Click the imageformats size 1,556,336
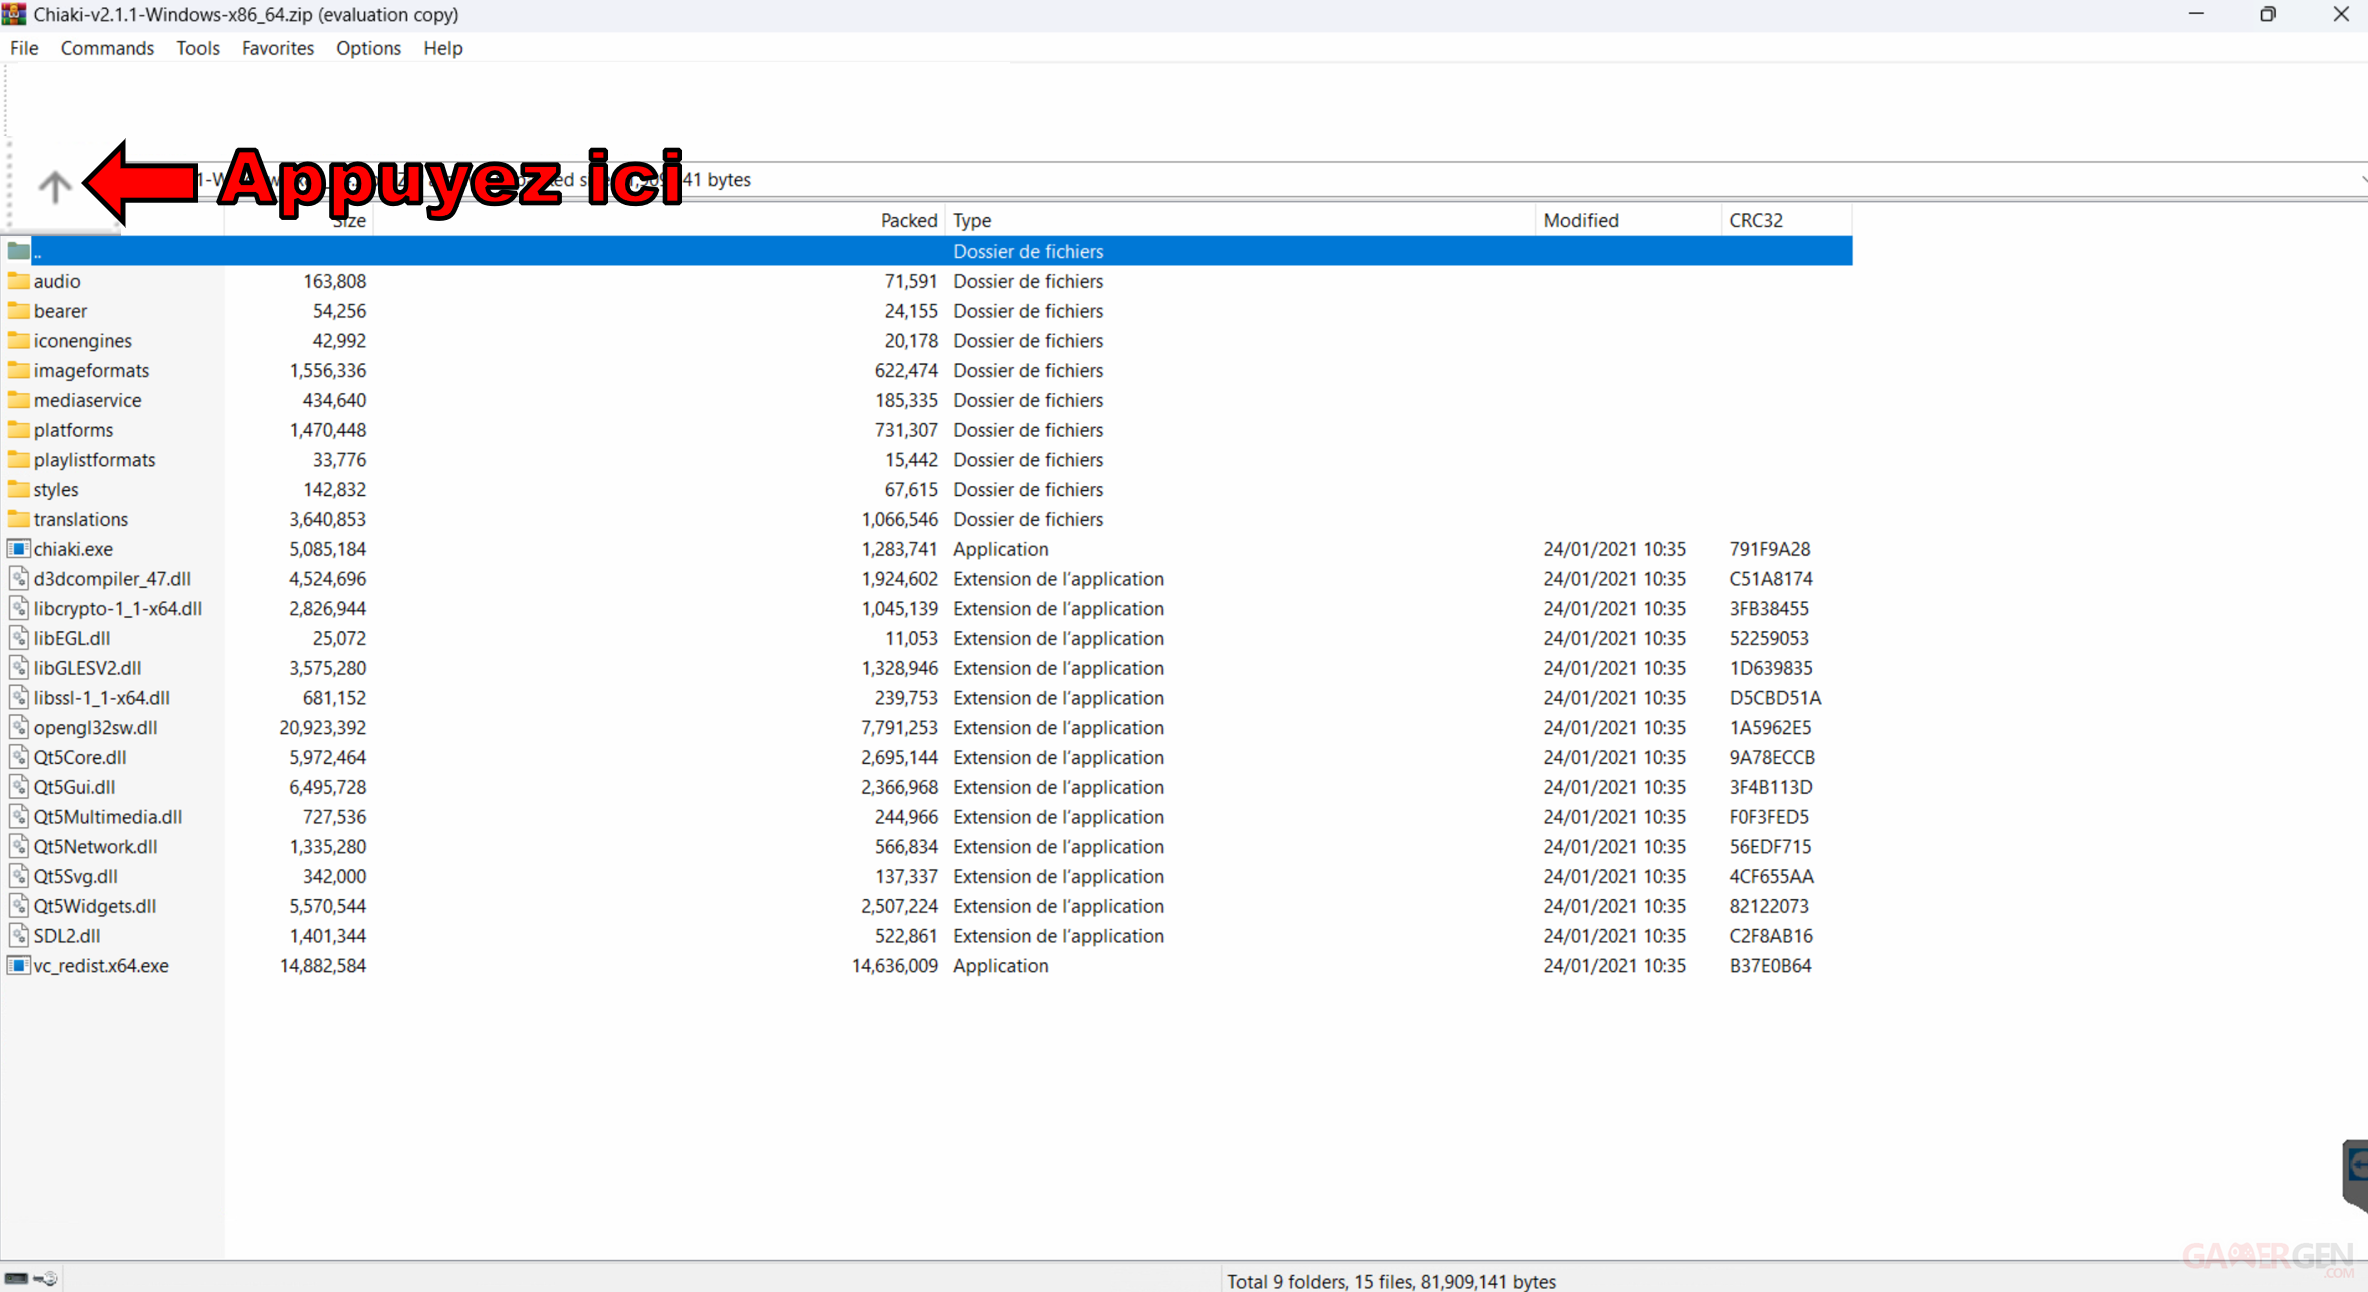The image size is (2368, 1292). point(327,370)
